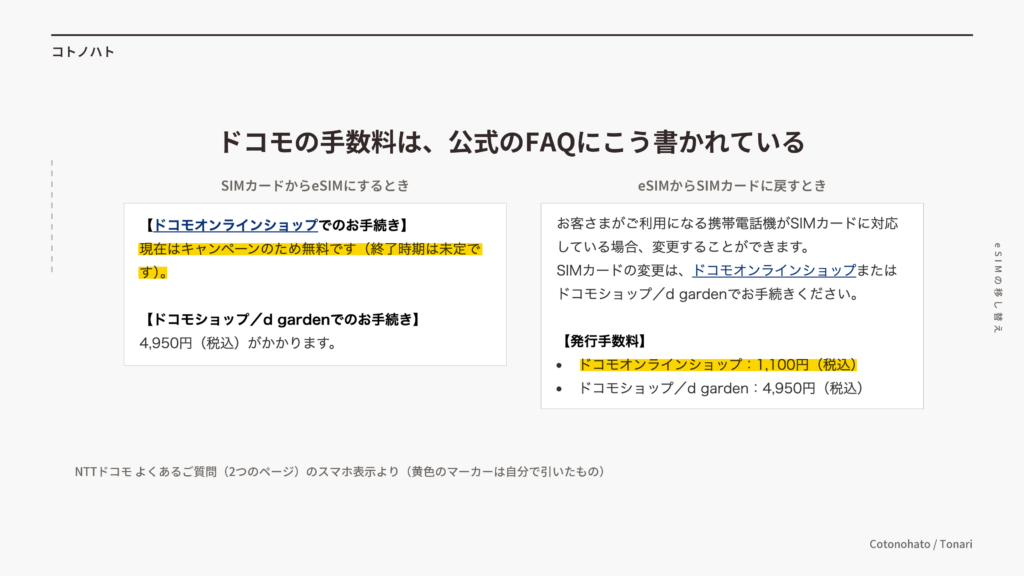Screen dimensions: 1024x576
Task: Click 【ドコモショップ／d gardenでのお手続き】 heading
Action: coord(281,319)
